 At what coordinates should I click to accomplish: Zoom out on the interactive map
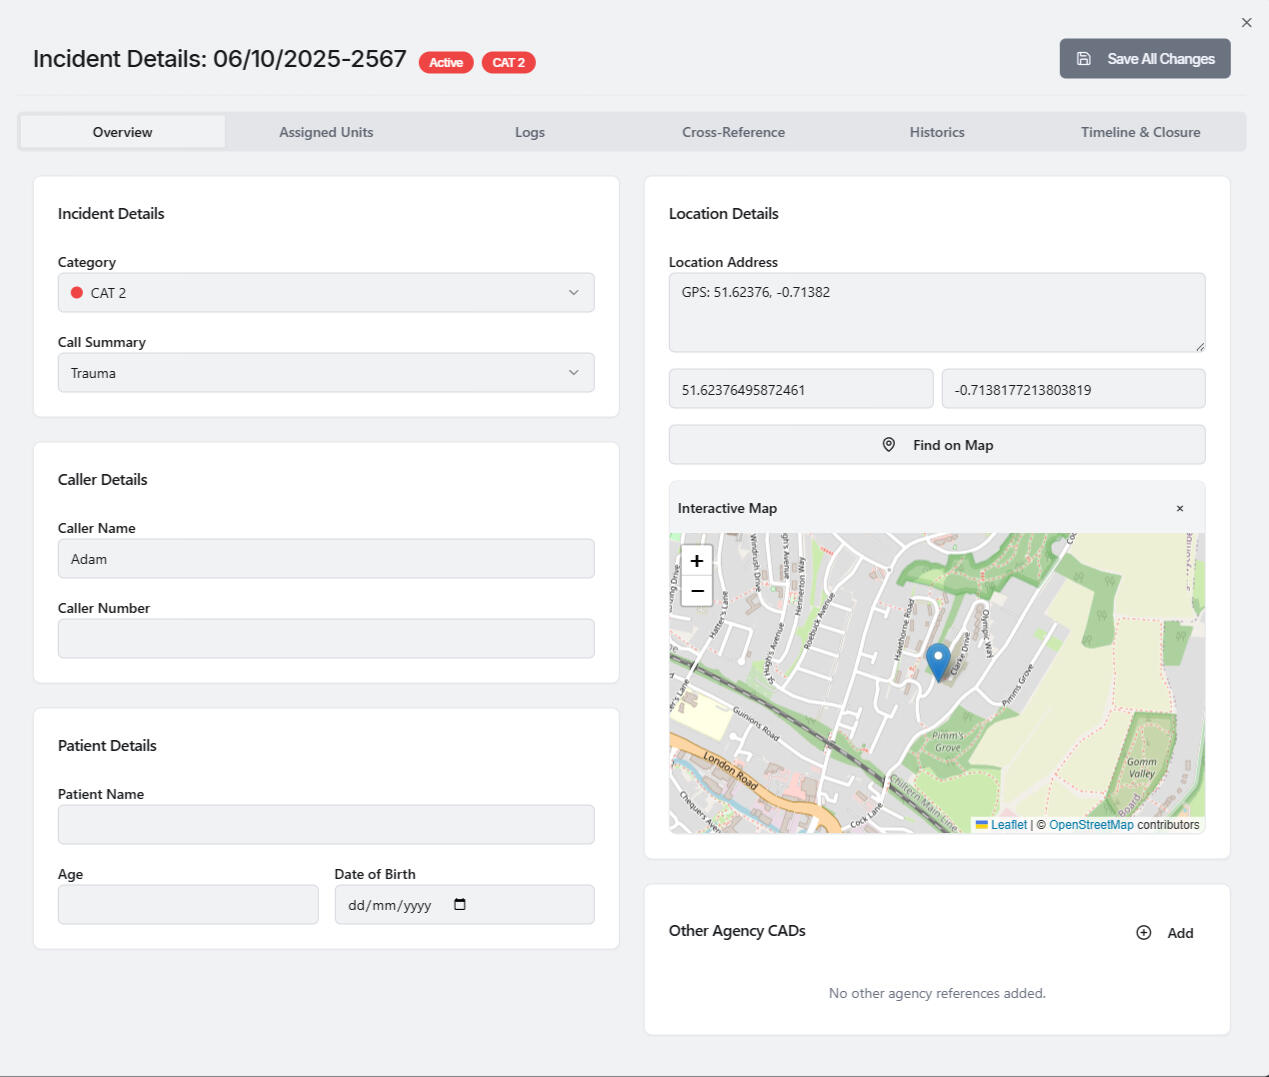click(697, 591)
